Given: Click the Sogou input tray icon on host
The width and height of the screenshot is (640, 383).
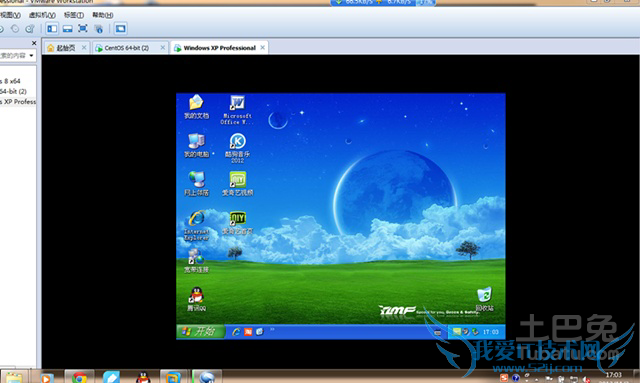Looking at the screenshot, I should (504, 378).
